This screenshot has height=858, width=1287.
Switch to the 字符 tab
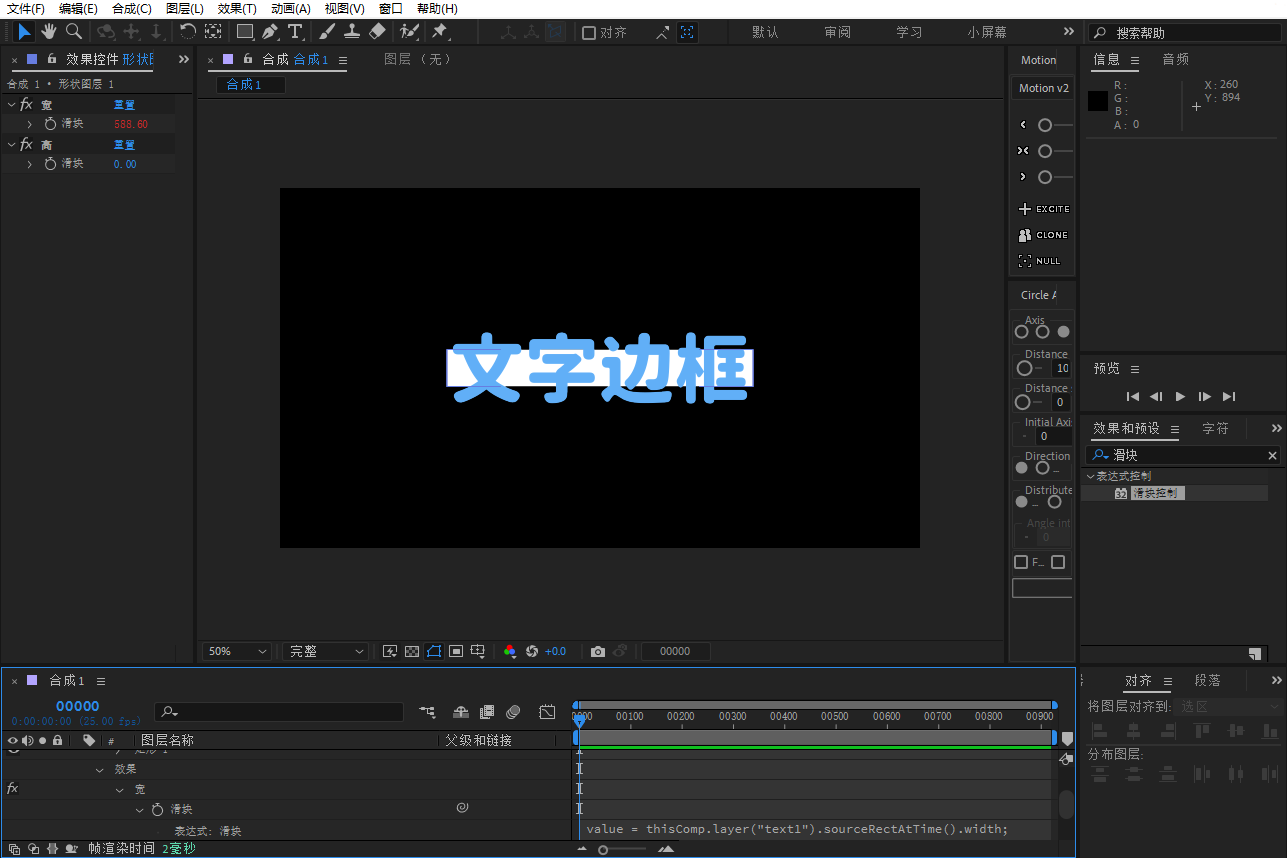[x=1215, y=428]
